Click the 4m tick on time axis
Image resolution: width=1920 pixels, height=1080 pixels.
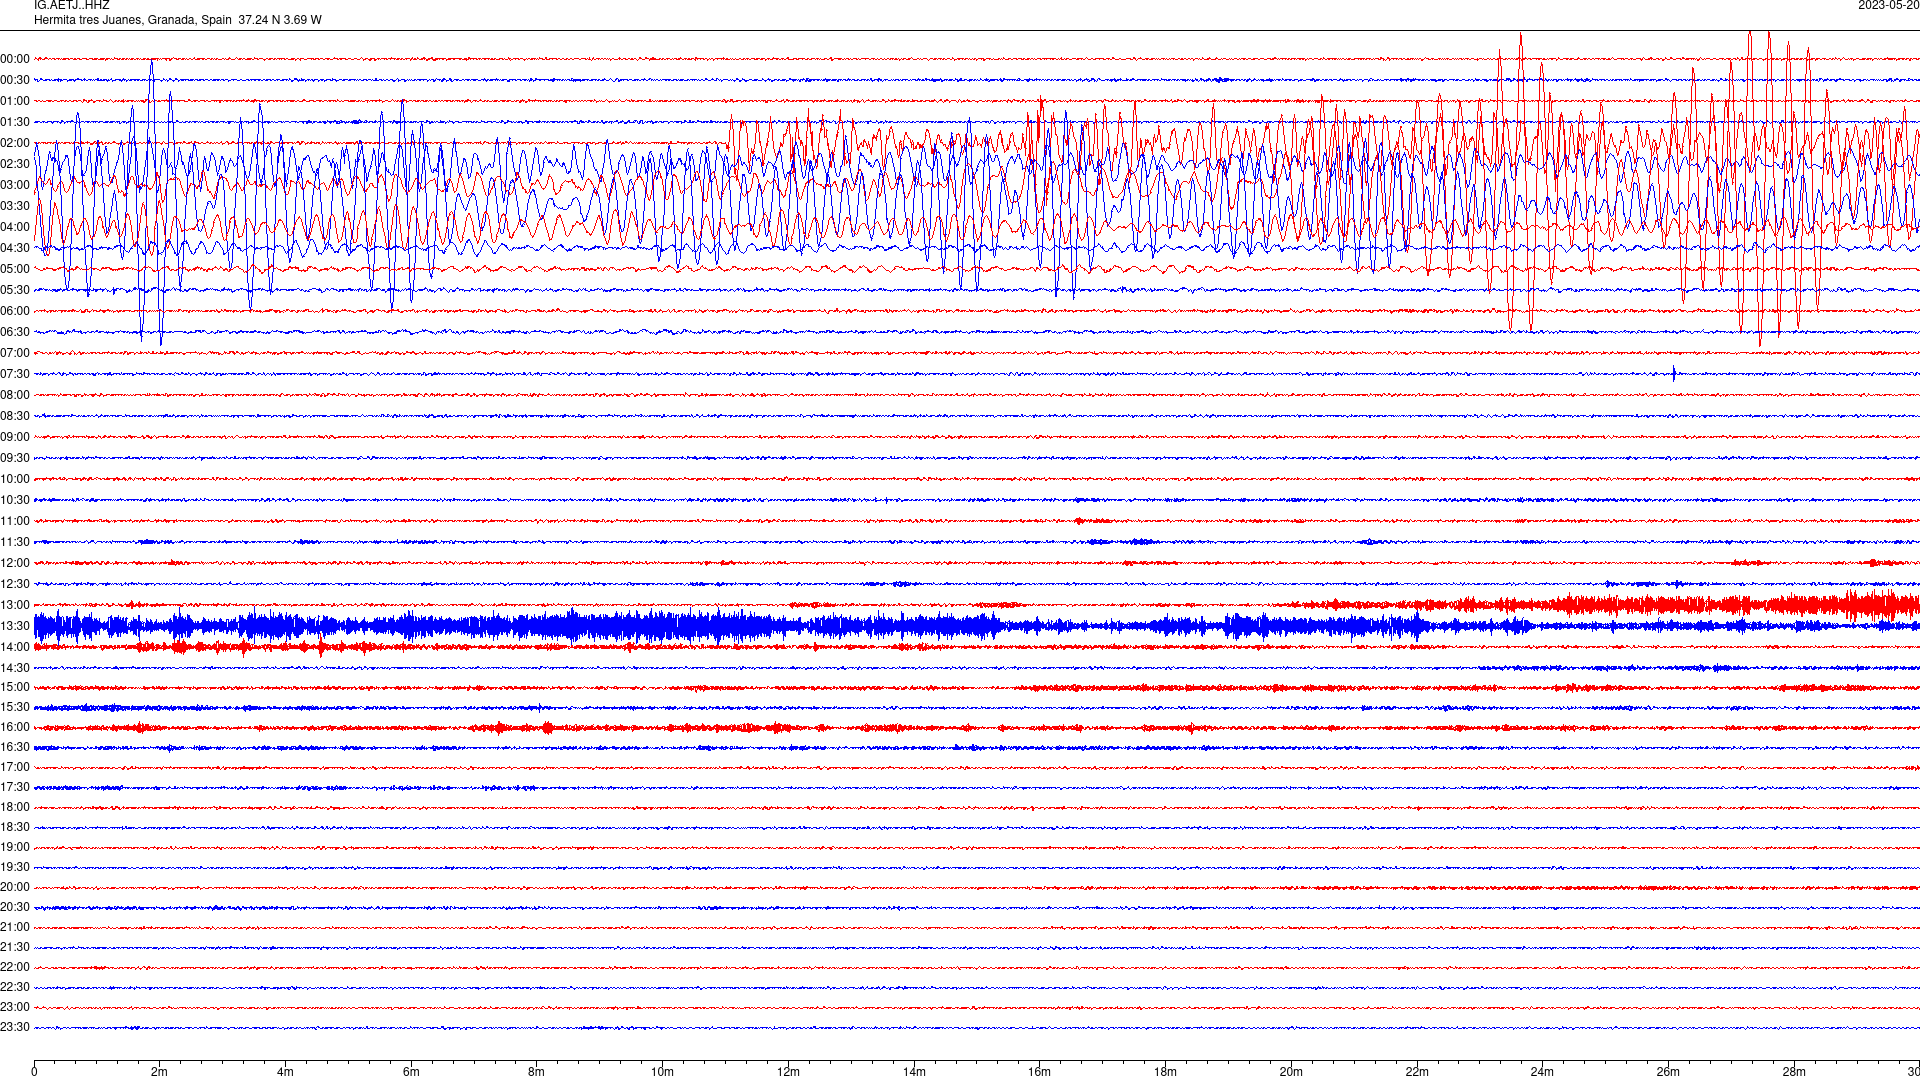(x=285, y=1072)
